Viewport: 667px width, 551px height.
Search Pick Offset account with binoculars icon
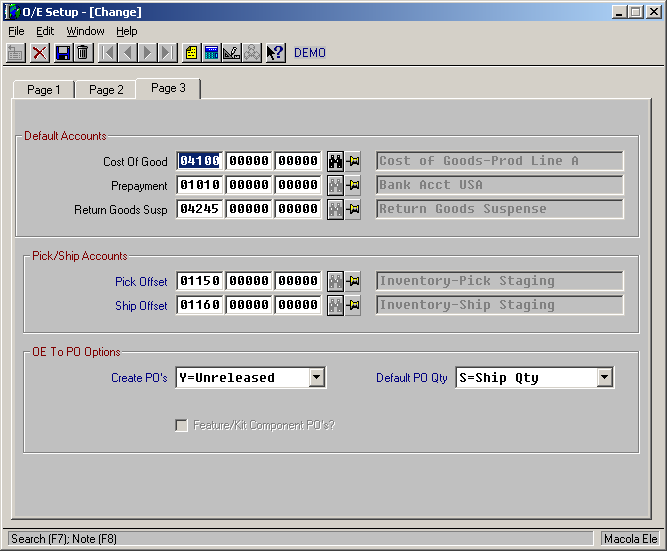[x=335, y=281]
